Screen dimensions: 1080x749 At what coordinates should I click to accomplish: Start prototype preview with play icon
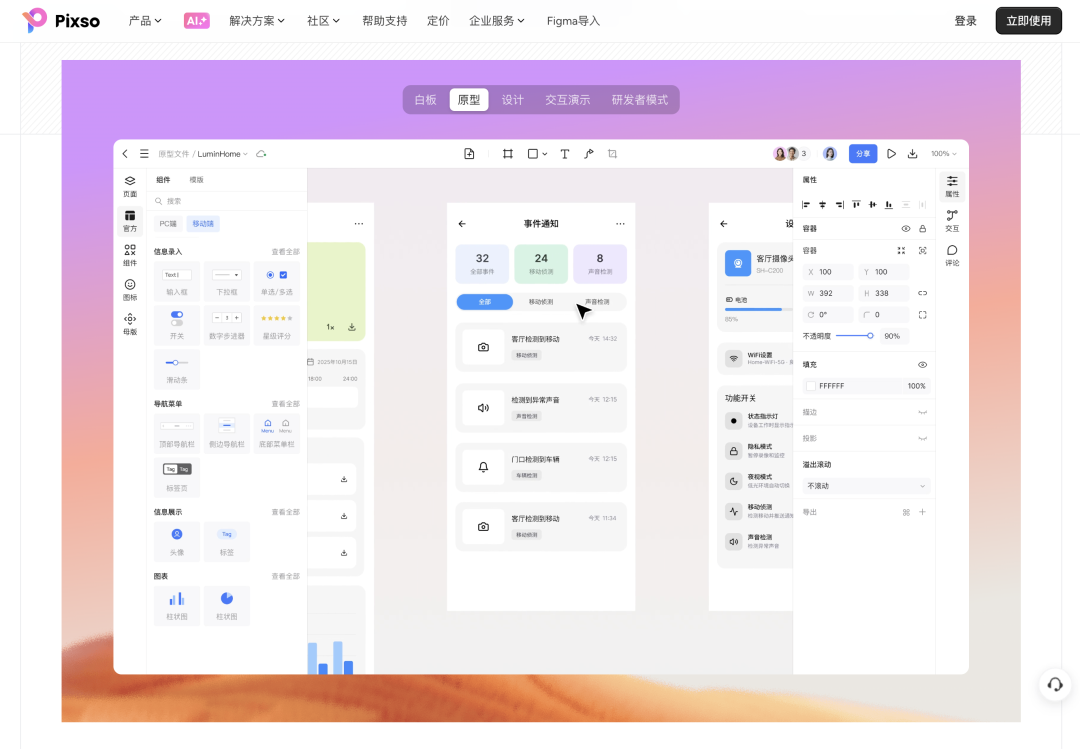click(891, 154)
